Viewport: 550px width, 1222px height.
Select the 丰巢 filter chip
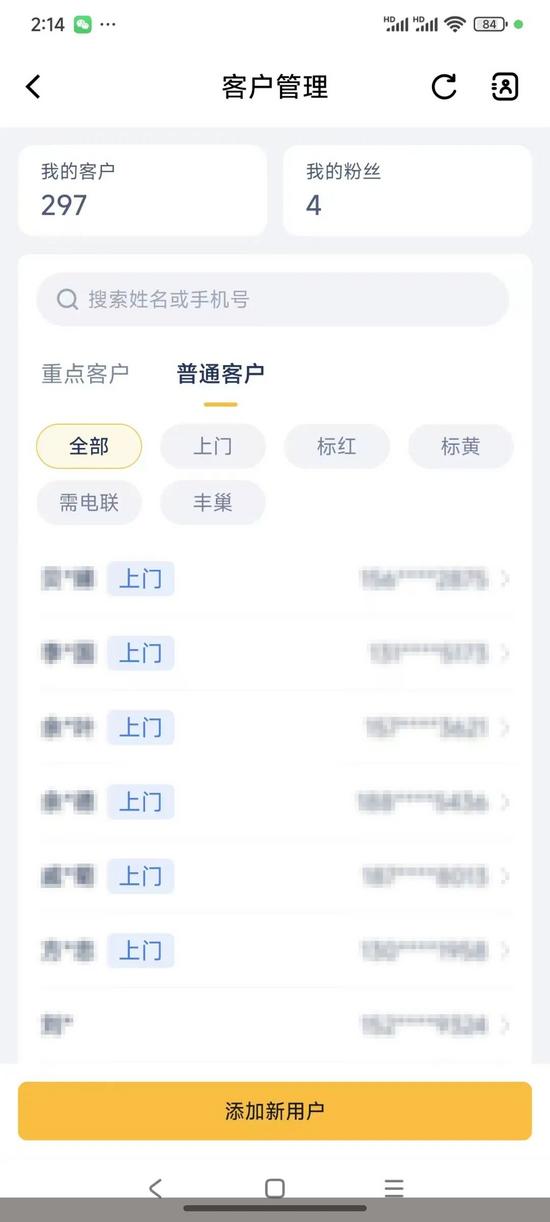(x=213, y=503)
